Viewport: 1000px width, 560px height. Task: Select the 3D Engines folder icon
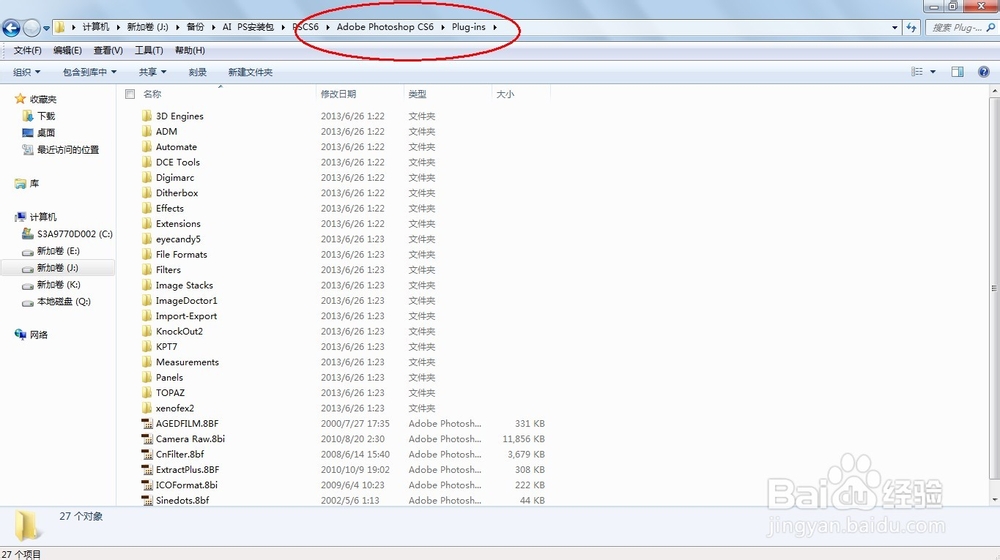[x=147, y=115]
